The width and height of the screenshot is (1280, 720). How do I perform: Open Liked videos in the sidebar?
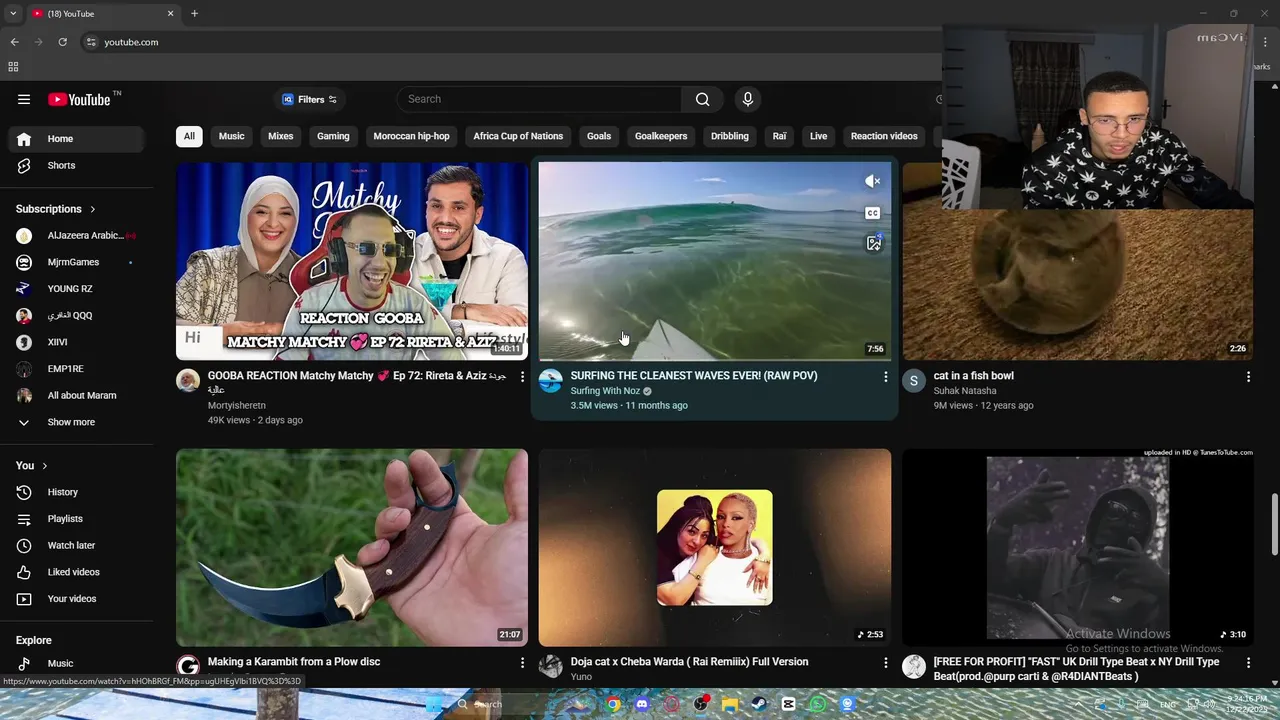76,572
